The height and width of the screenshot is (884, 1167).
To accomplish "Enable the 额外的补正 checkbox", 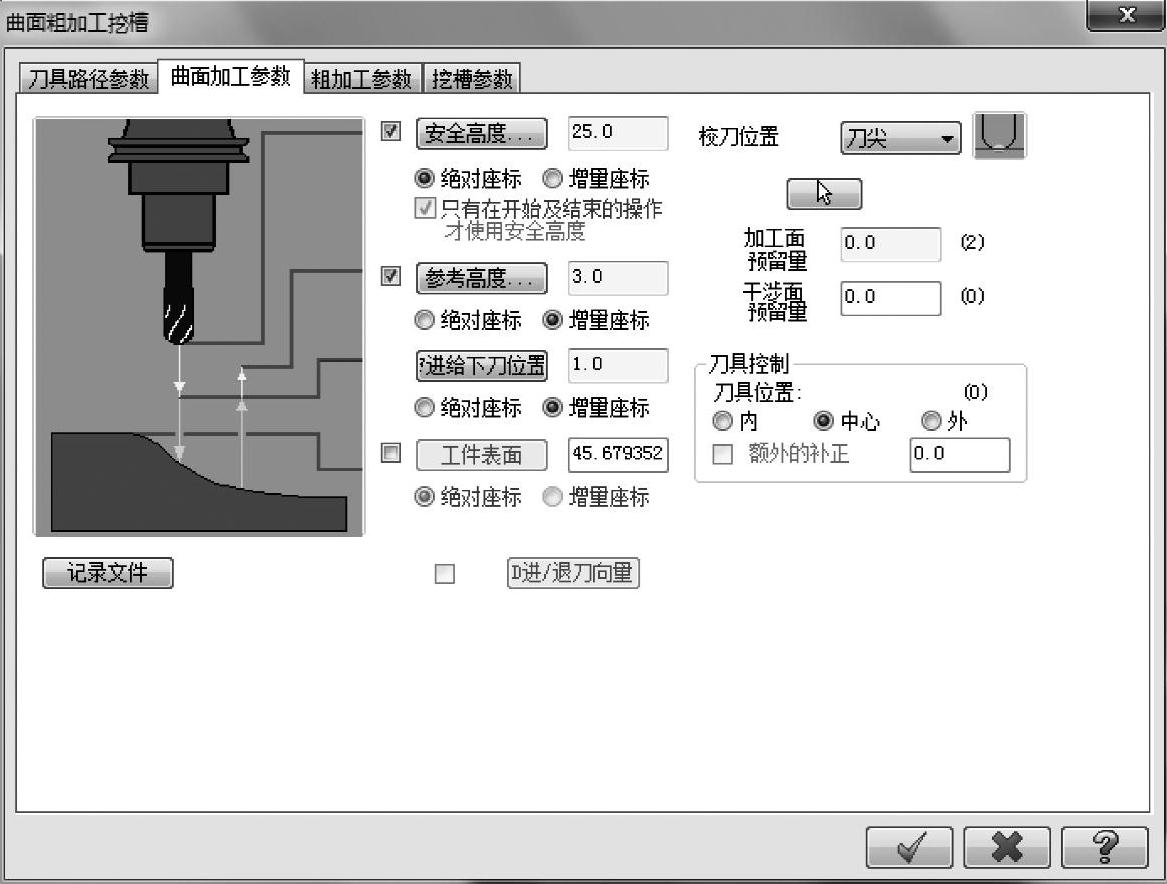I will tap(723, 454).
